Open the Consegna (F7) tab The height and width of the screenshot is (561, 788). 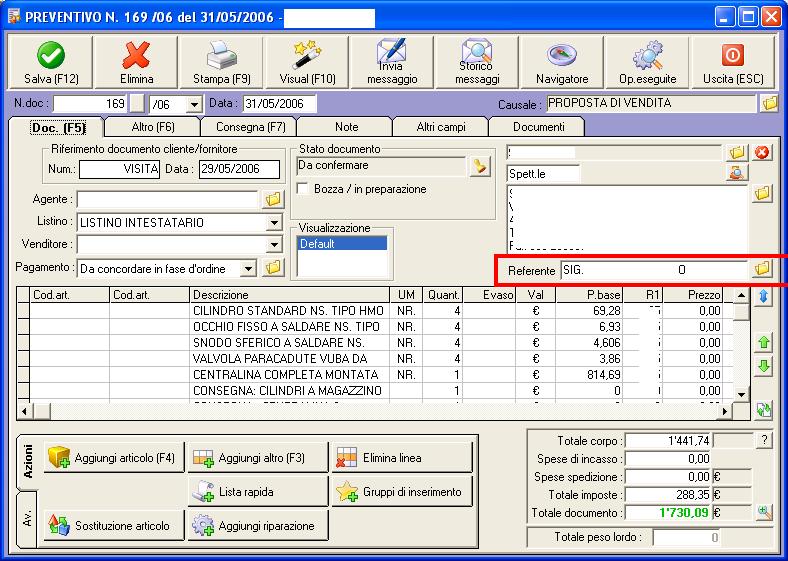[250, 127]
